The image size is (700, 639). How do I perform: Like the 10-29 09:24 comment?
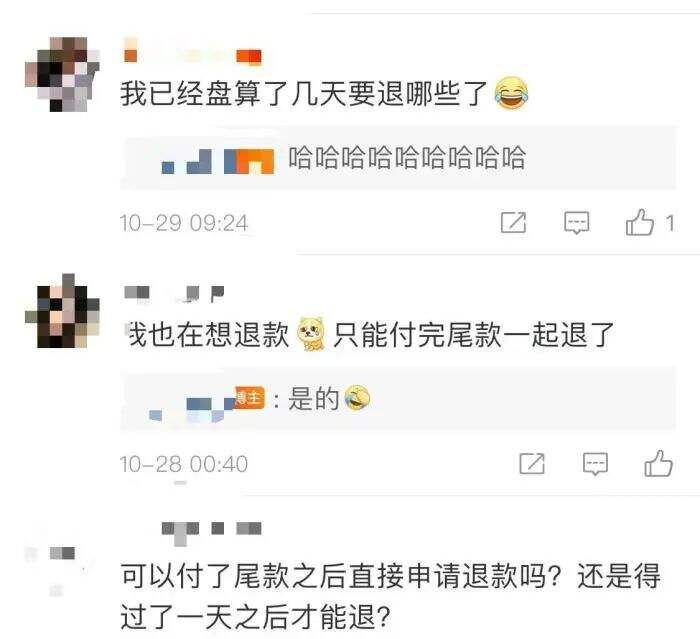tap(639, 222)
